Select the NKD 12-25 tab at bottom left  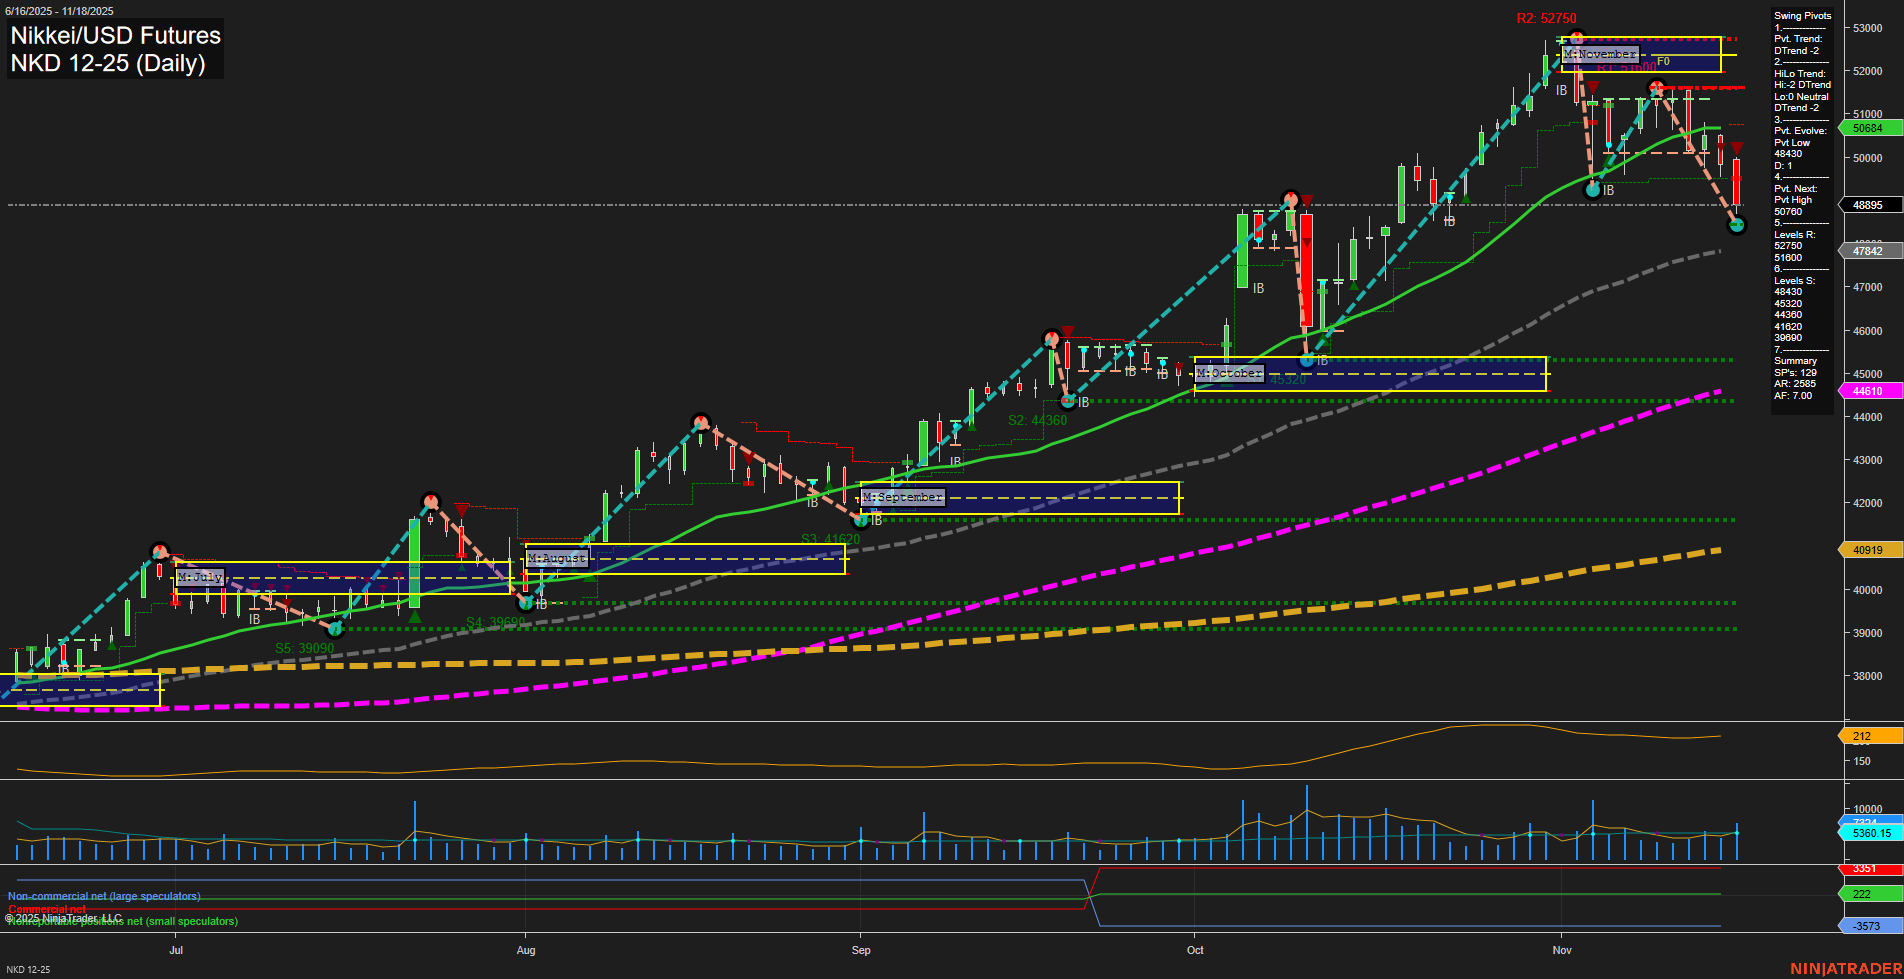click(30, 969)
